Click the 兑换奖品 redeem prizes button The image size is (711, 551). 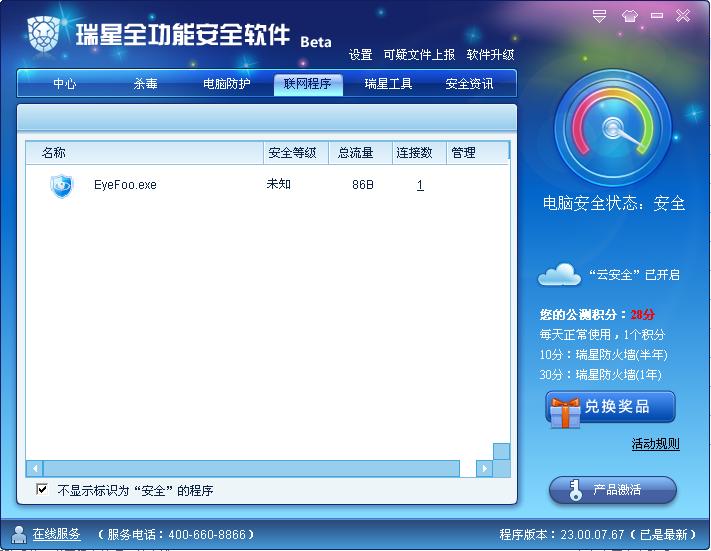click(610, 407)
